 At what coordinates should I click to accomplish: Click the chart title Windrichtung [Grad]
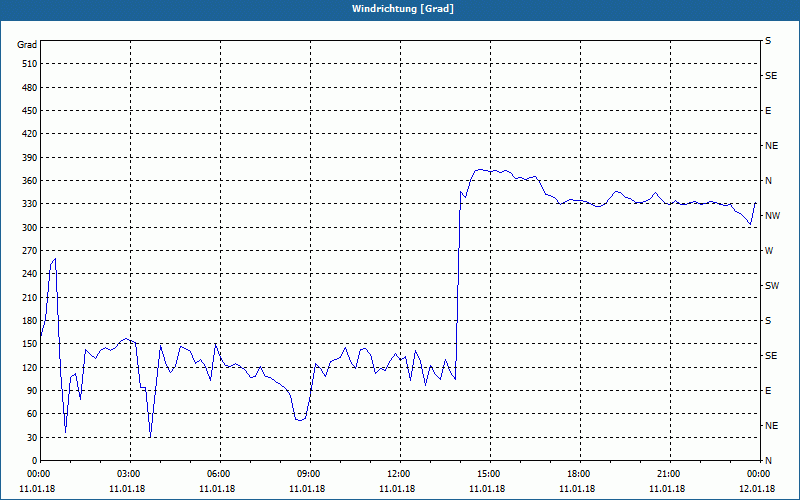[x=403, y=9]
